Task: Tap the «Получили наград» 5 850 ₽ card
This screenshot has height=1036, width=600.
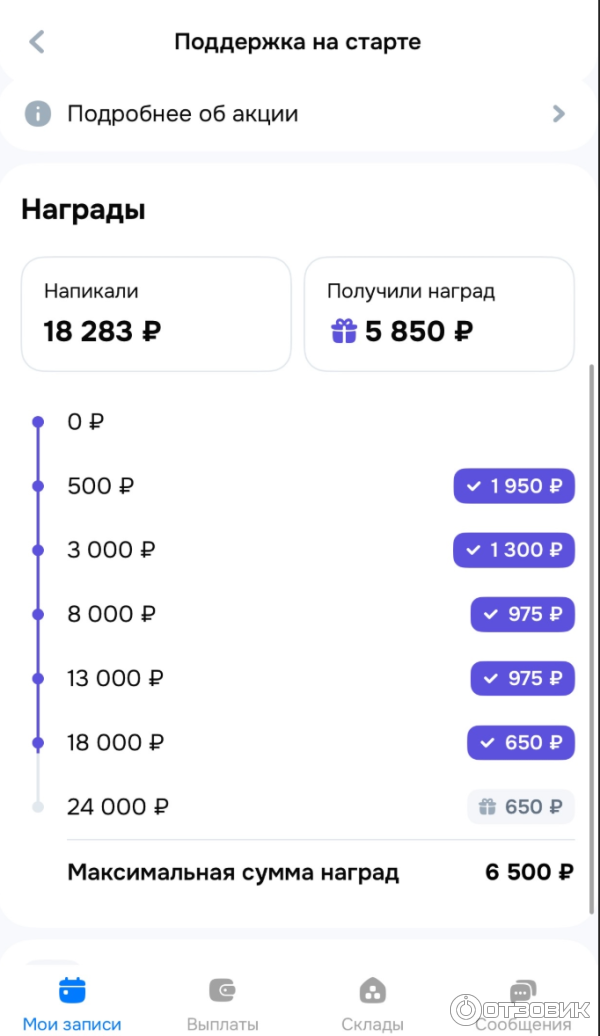Action: coord(439,314)
